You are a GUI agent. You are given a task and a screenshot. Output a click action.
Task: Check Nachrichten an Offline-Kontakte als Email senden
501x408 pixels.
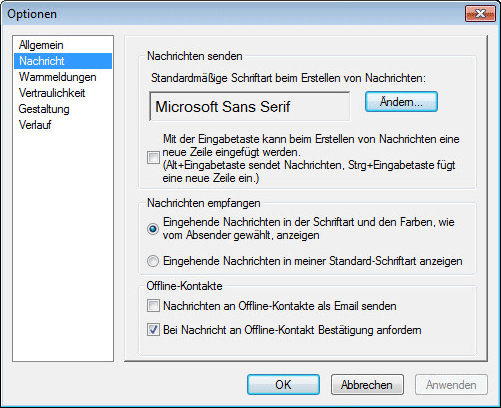click(153, 306)
